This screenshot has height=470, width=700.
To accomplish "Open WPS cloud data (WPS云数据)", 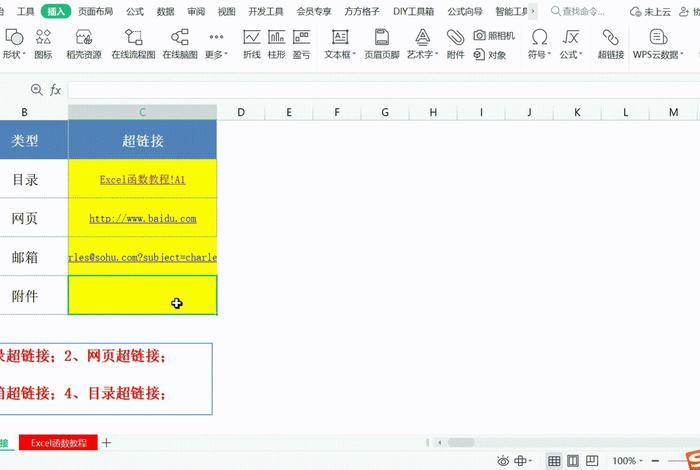I will (658, 44).
